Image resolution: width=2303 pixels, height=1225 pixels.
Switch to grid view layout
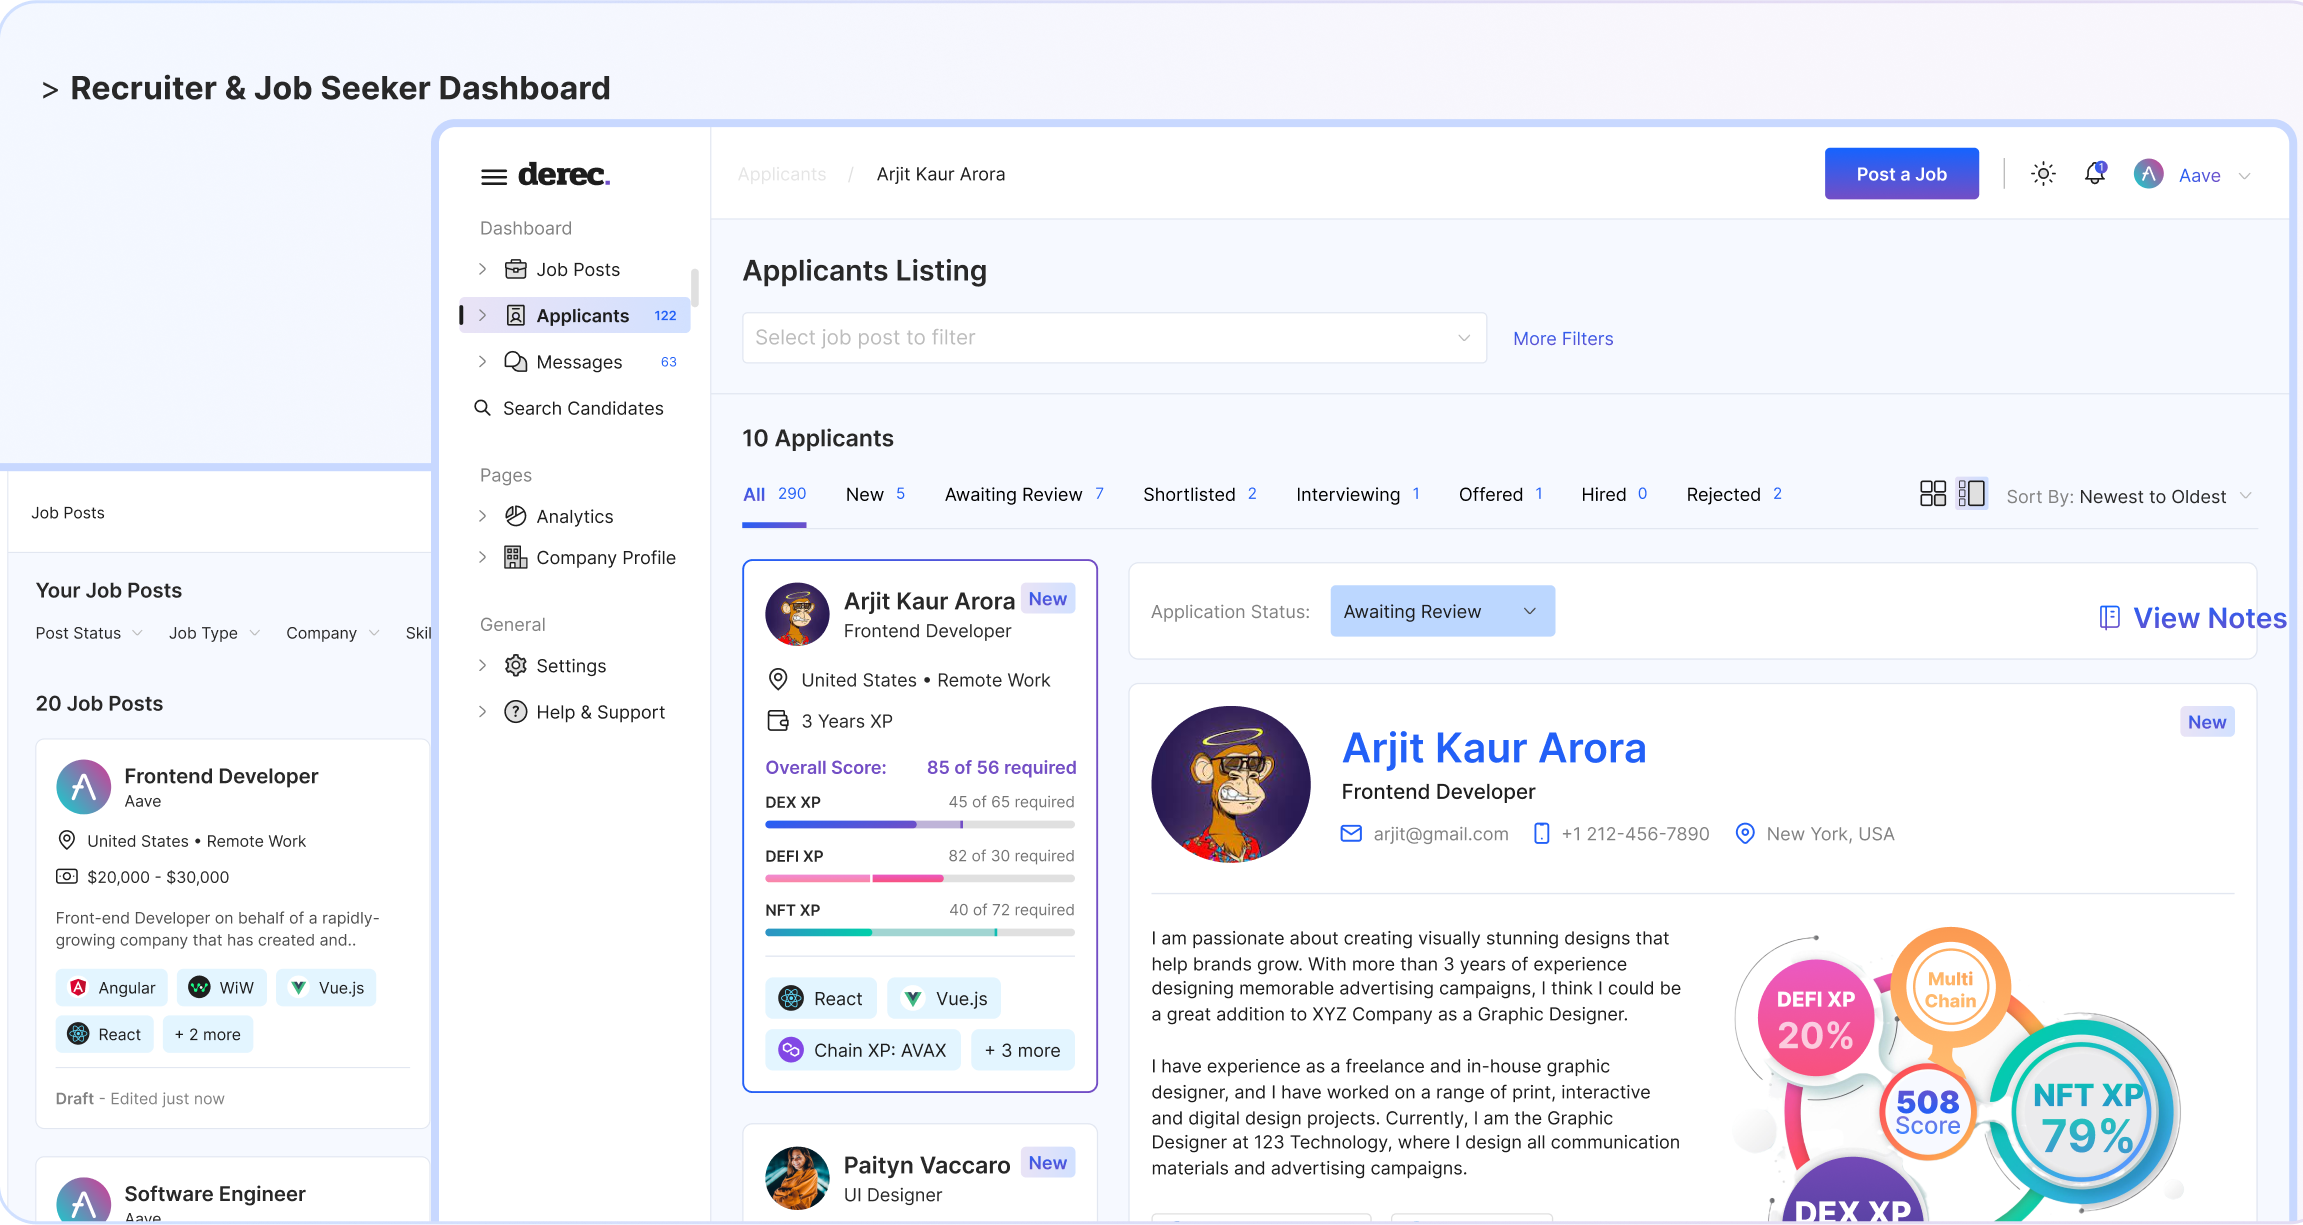coord(1932,493)
